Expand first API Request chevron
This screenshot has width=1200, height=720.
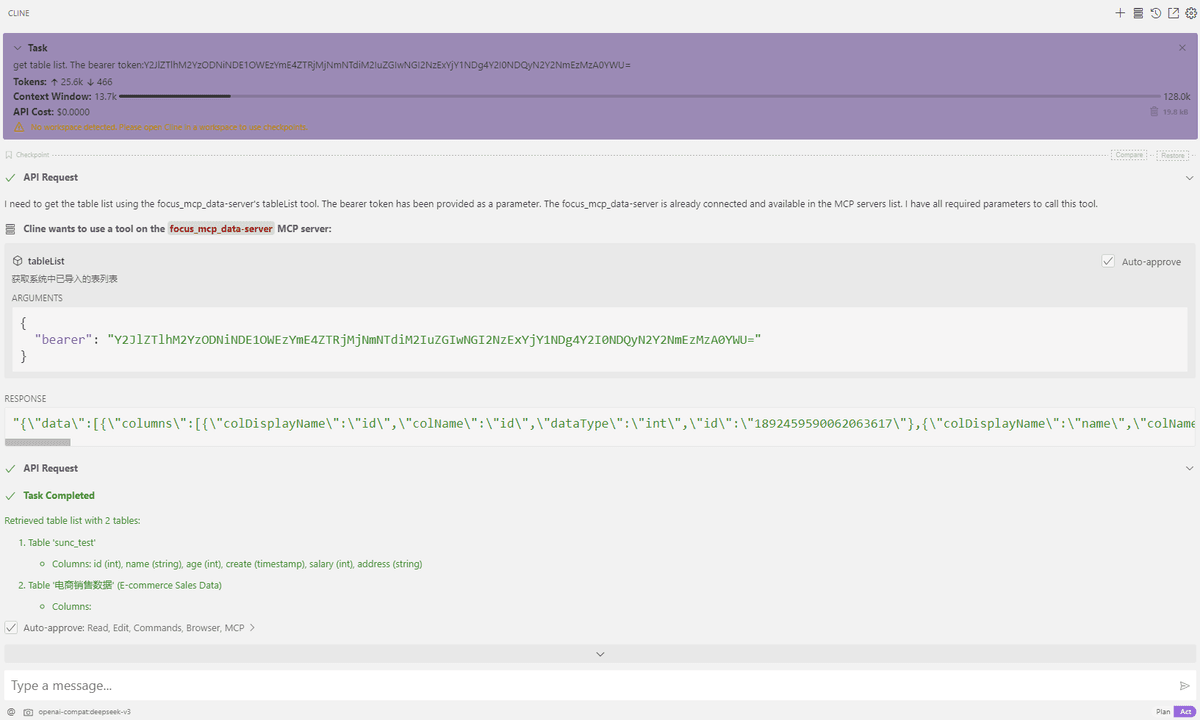coord(1189,178)
